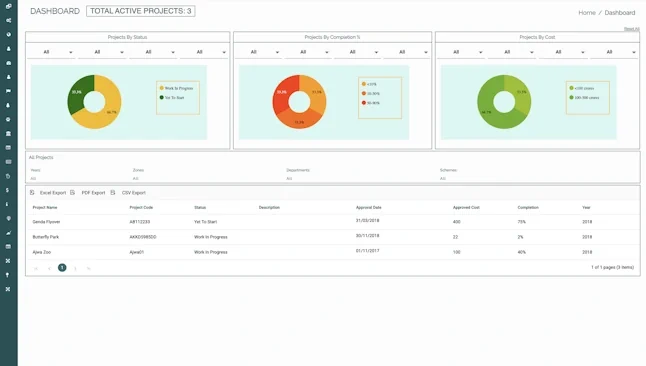The width and height of the screenshot is (646, 366).
Task: Select the Genda Flyover project name
Action: point(46,222)
